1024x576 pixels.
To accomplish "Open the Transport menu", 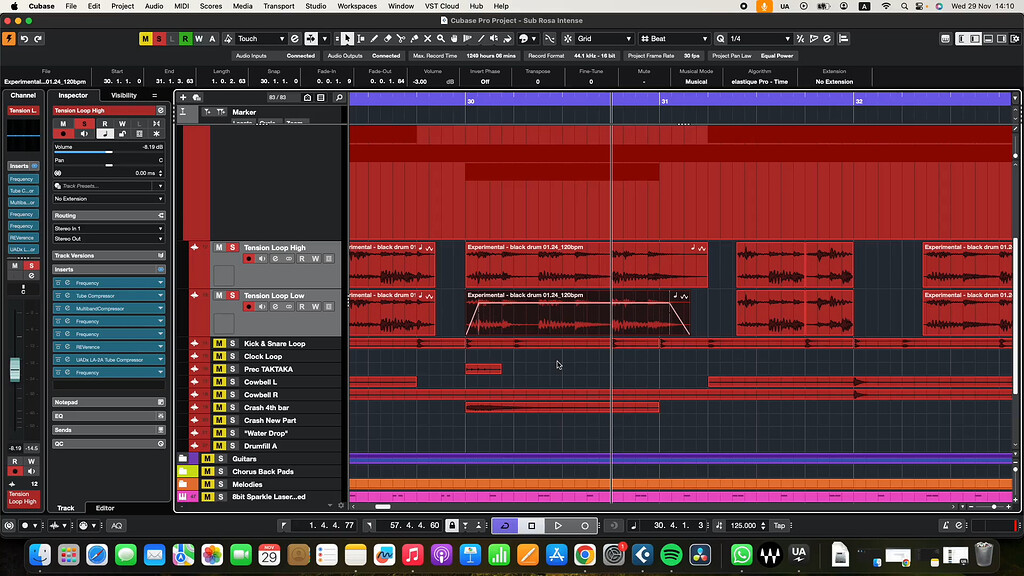I will click(279, 6).
